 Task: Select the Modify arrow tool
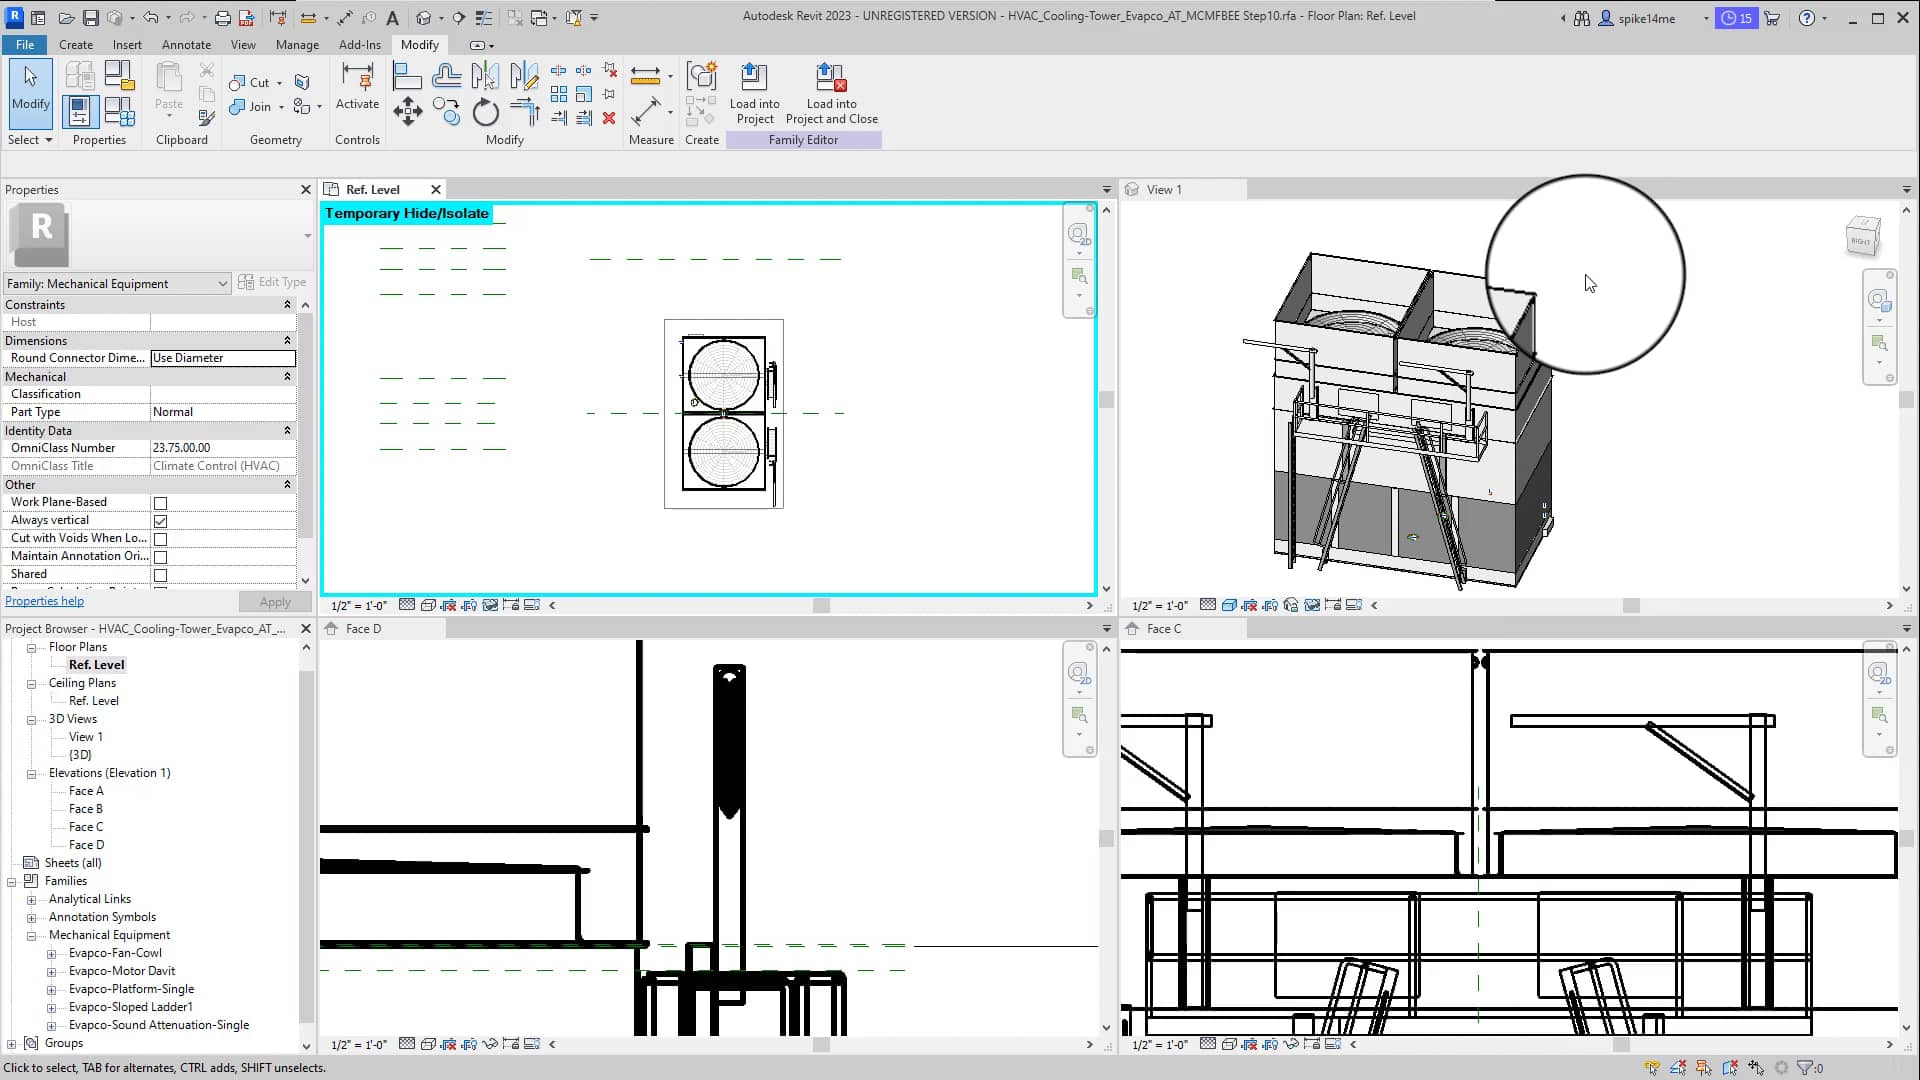[30, 91]
